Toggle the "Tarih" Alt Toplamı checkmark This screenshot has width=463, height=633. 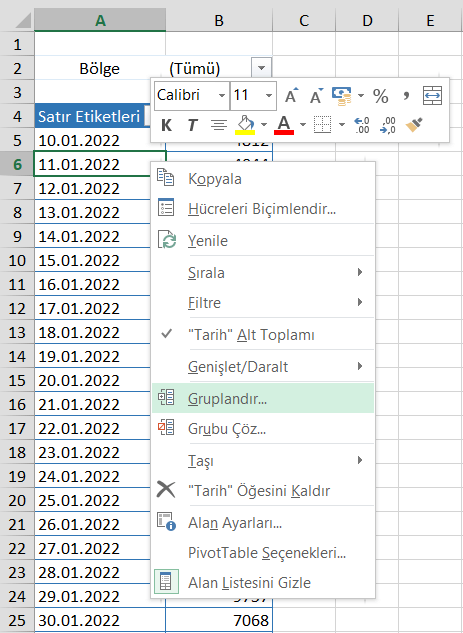166,334
